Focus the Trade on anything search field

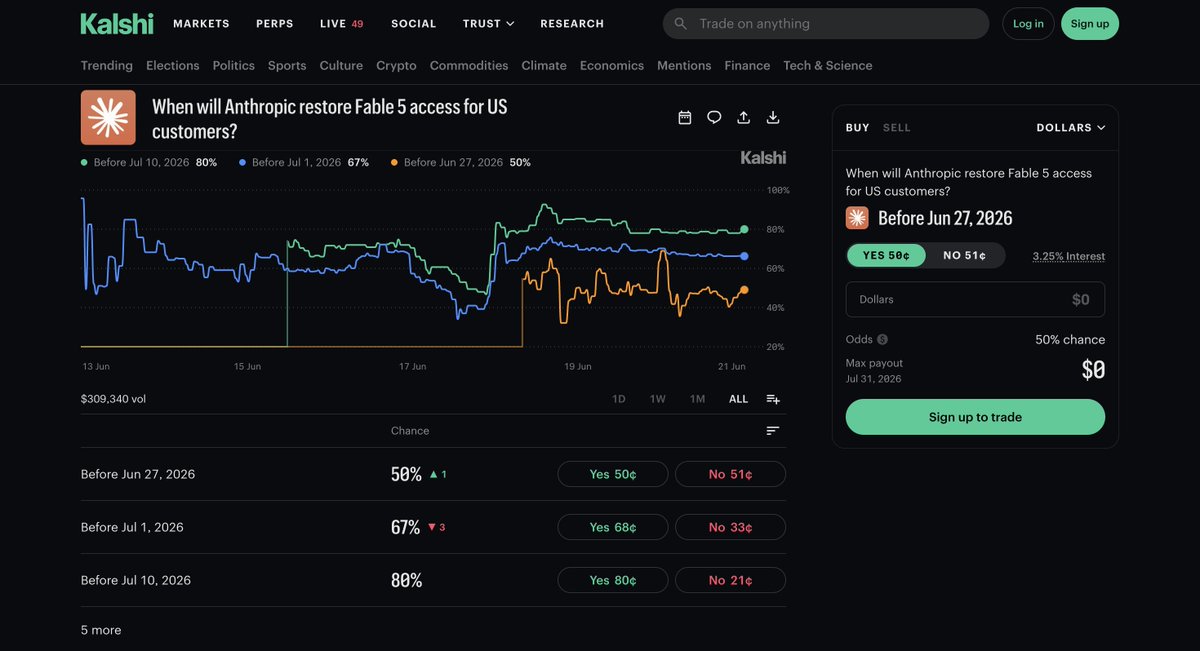[x=826, y=24]
